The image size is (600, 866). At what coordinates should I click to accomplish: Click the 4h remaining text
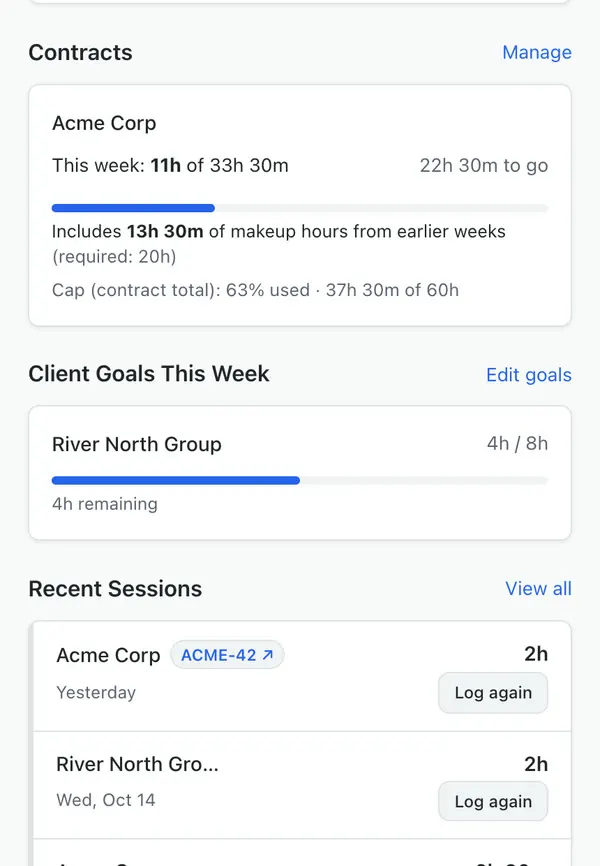tap(105, 504)
